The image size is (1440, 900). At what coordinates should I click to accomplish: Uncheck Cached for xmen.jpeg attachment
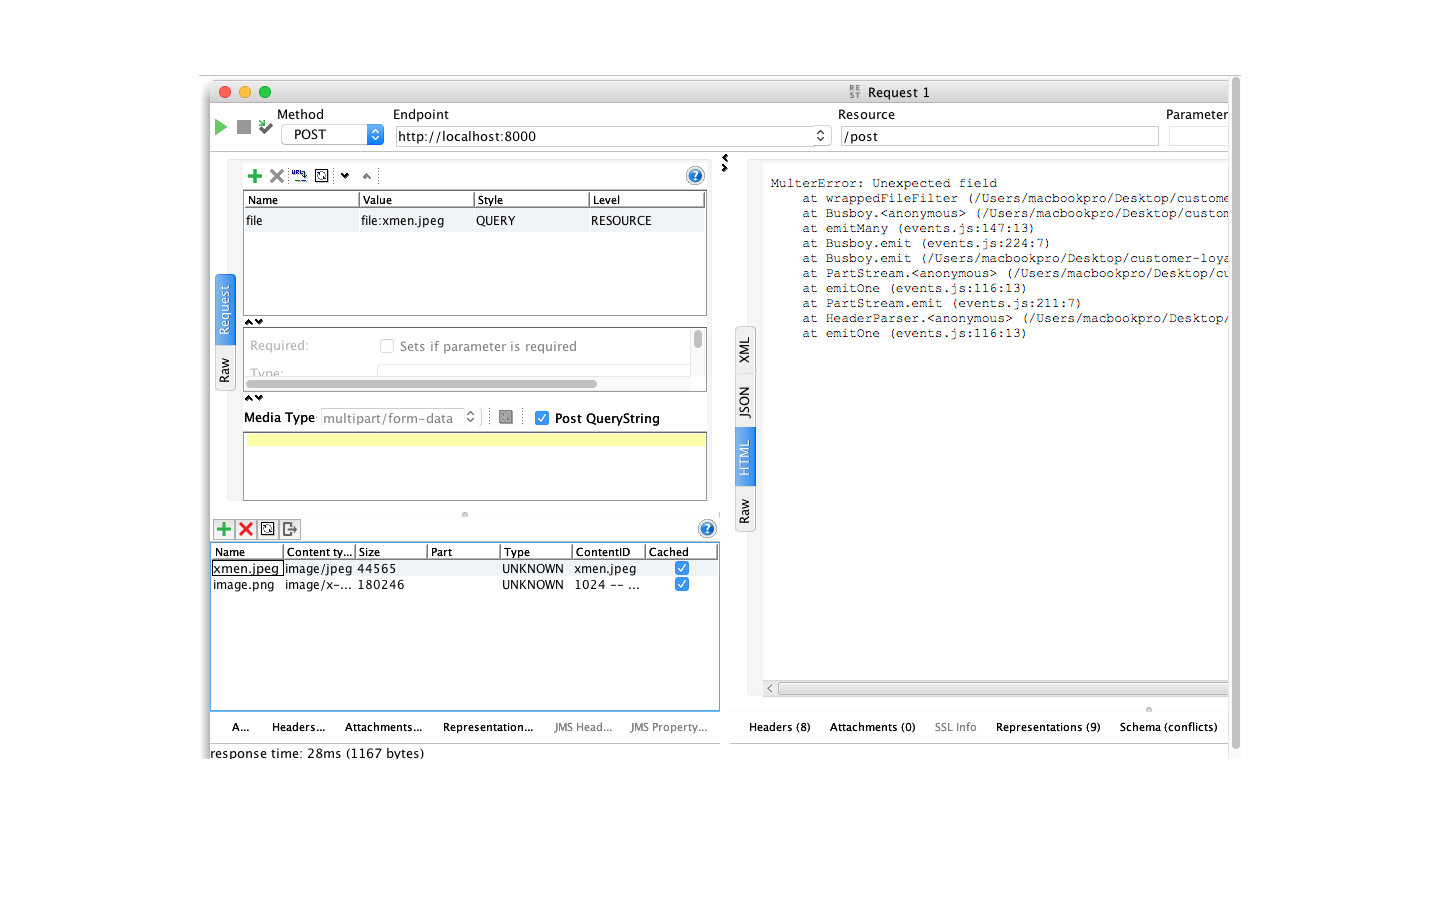pyautogui.click(x=681, y=567)
